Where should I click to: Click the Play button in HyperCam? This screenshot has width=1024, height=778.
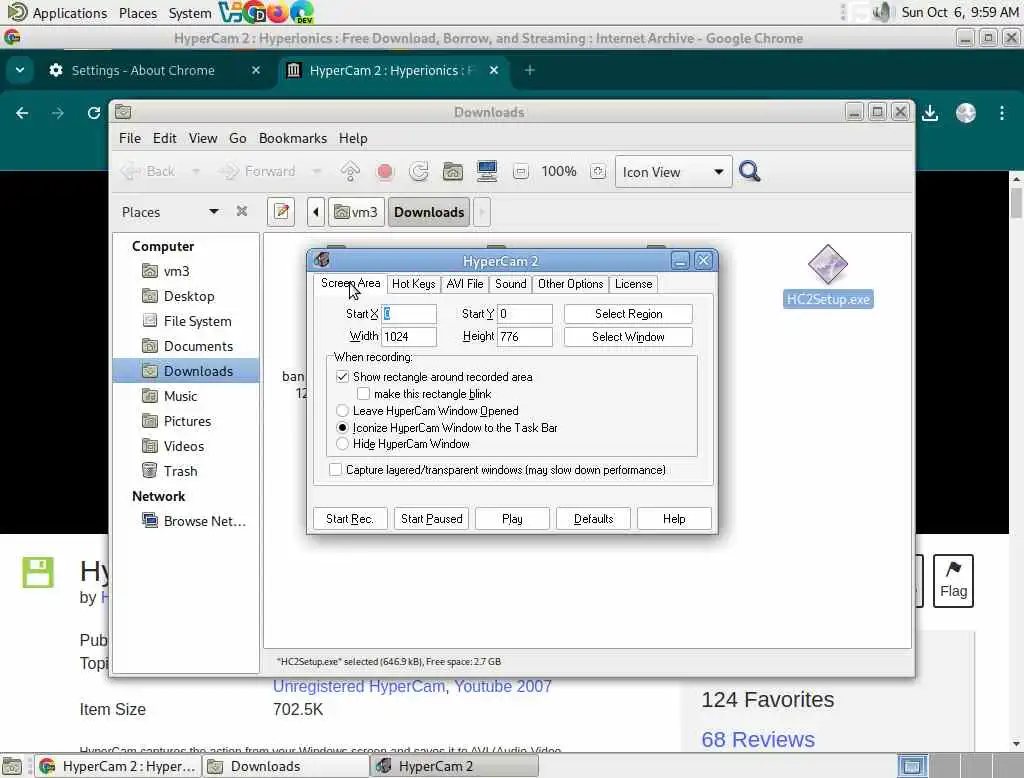pyautogui.click(x=512, y=519)
